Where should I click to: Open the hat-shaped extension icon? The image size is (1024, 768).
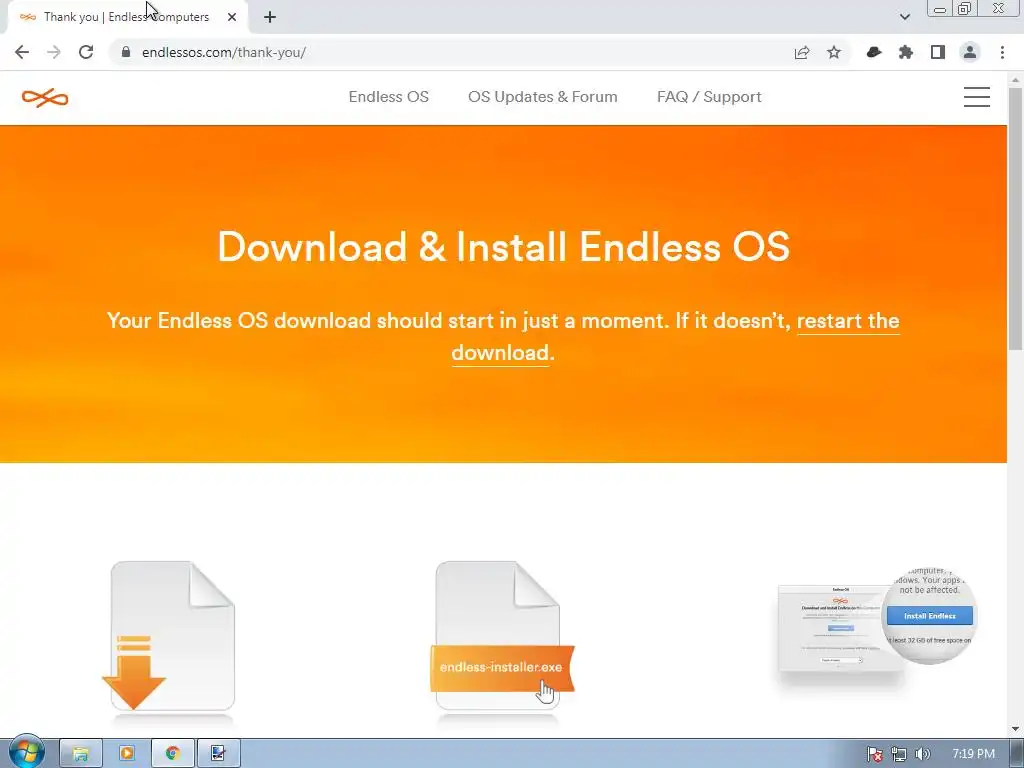point(874,52)
